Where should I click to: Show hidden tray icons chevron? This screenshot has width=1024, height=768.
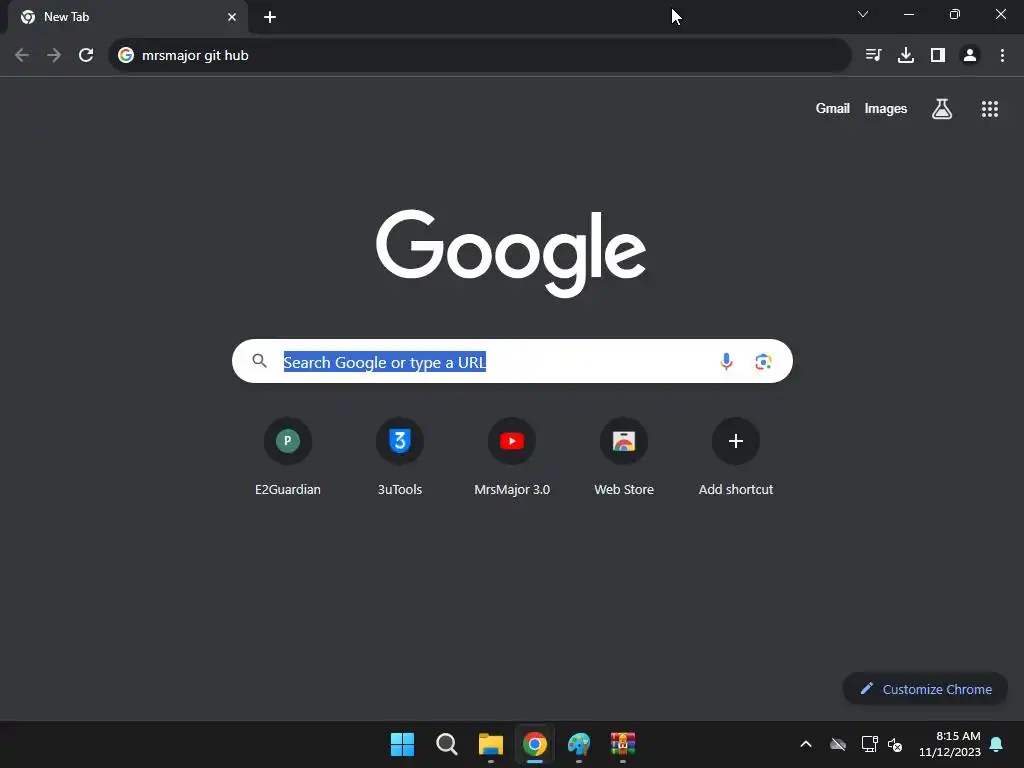(x=806, y=744)
